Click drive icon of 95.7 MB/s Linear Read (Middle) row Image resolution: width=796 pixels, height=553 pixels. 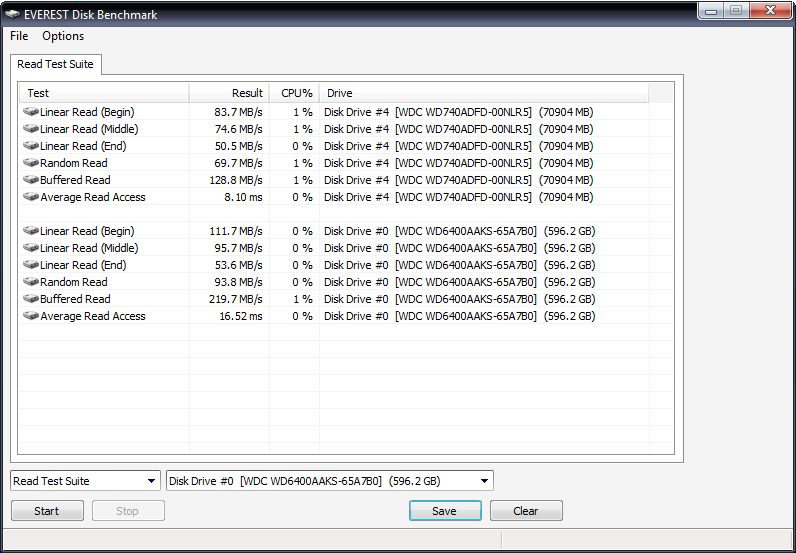[31, 248]
